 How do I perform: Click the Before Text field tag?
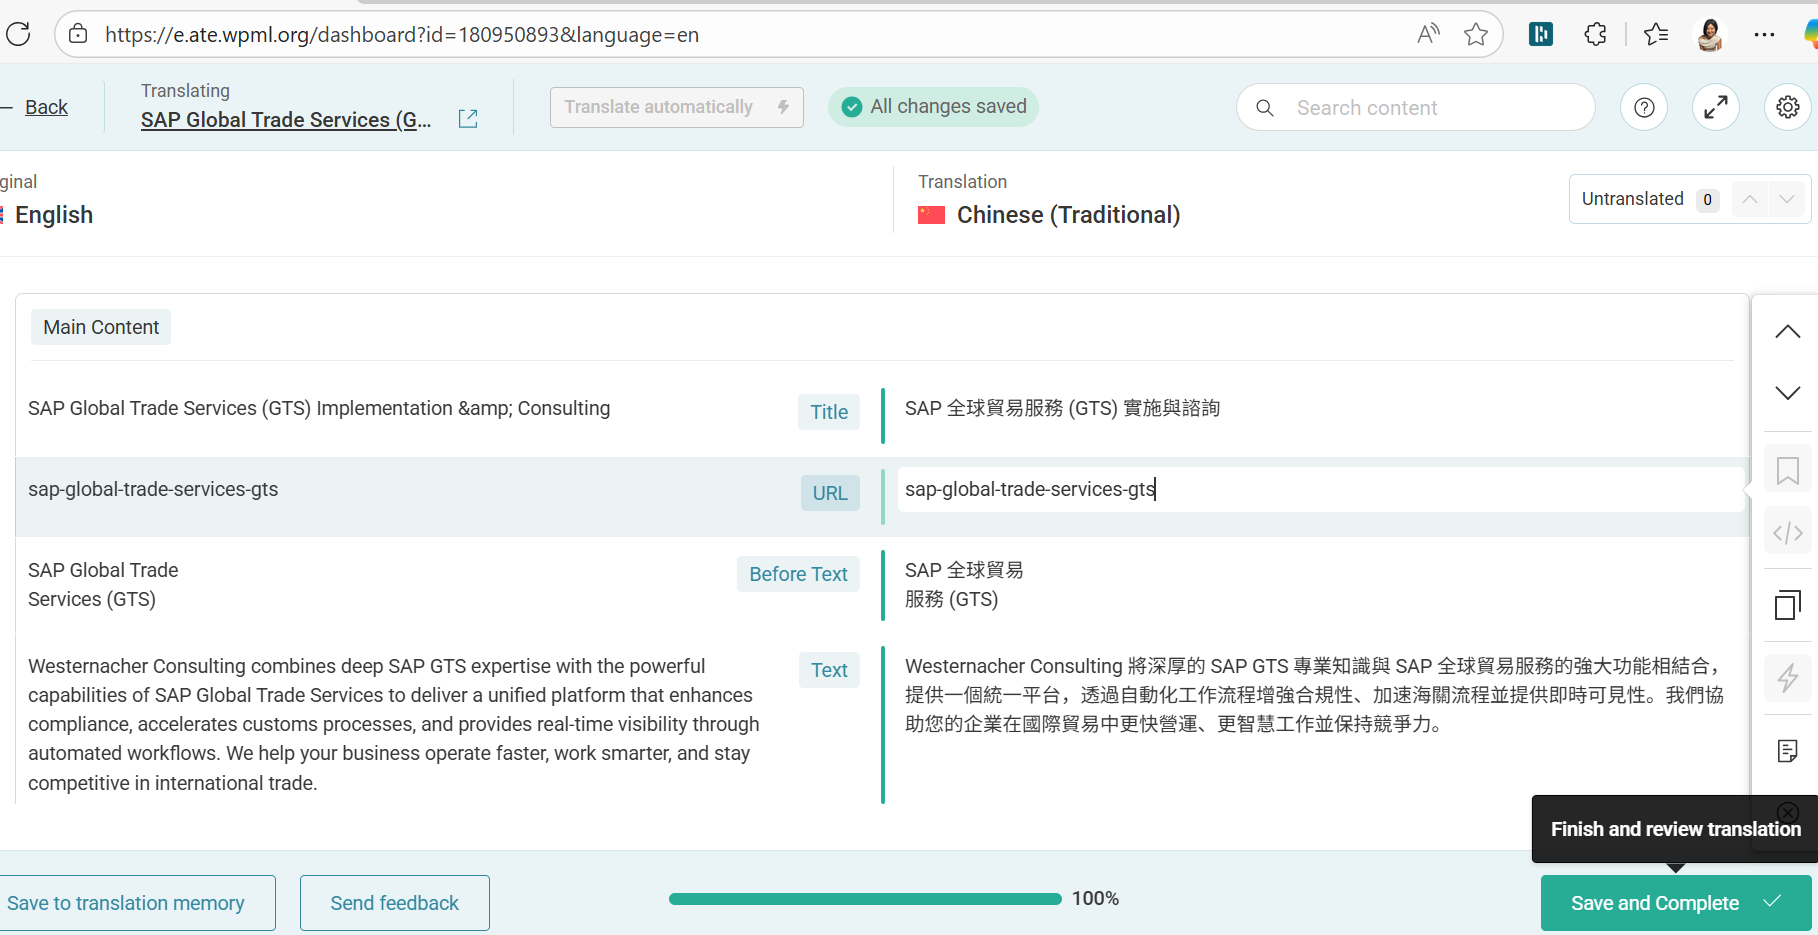point(799,574)
